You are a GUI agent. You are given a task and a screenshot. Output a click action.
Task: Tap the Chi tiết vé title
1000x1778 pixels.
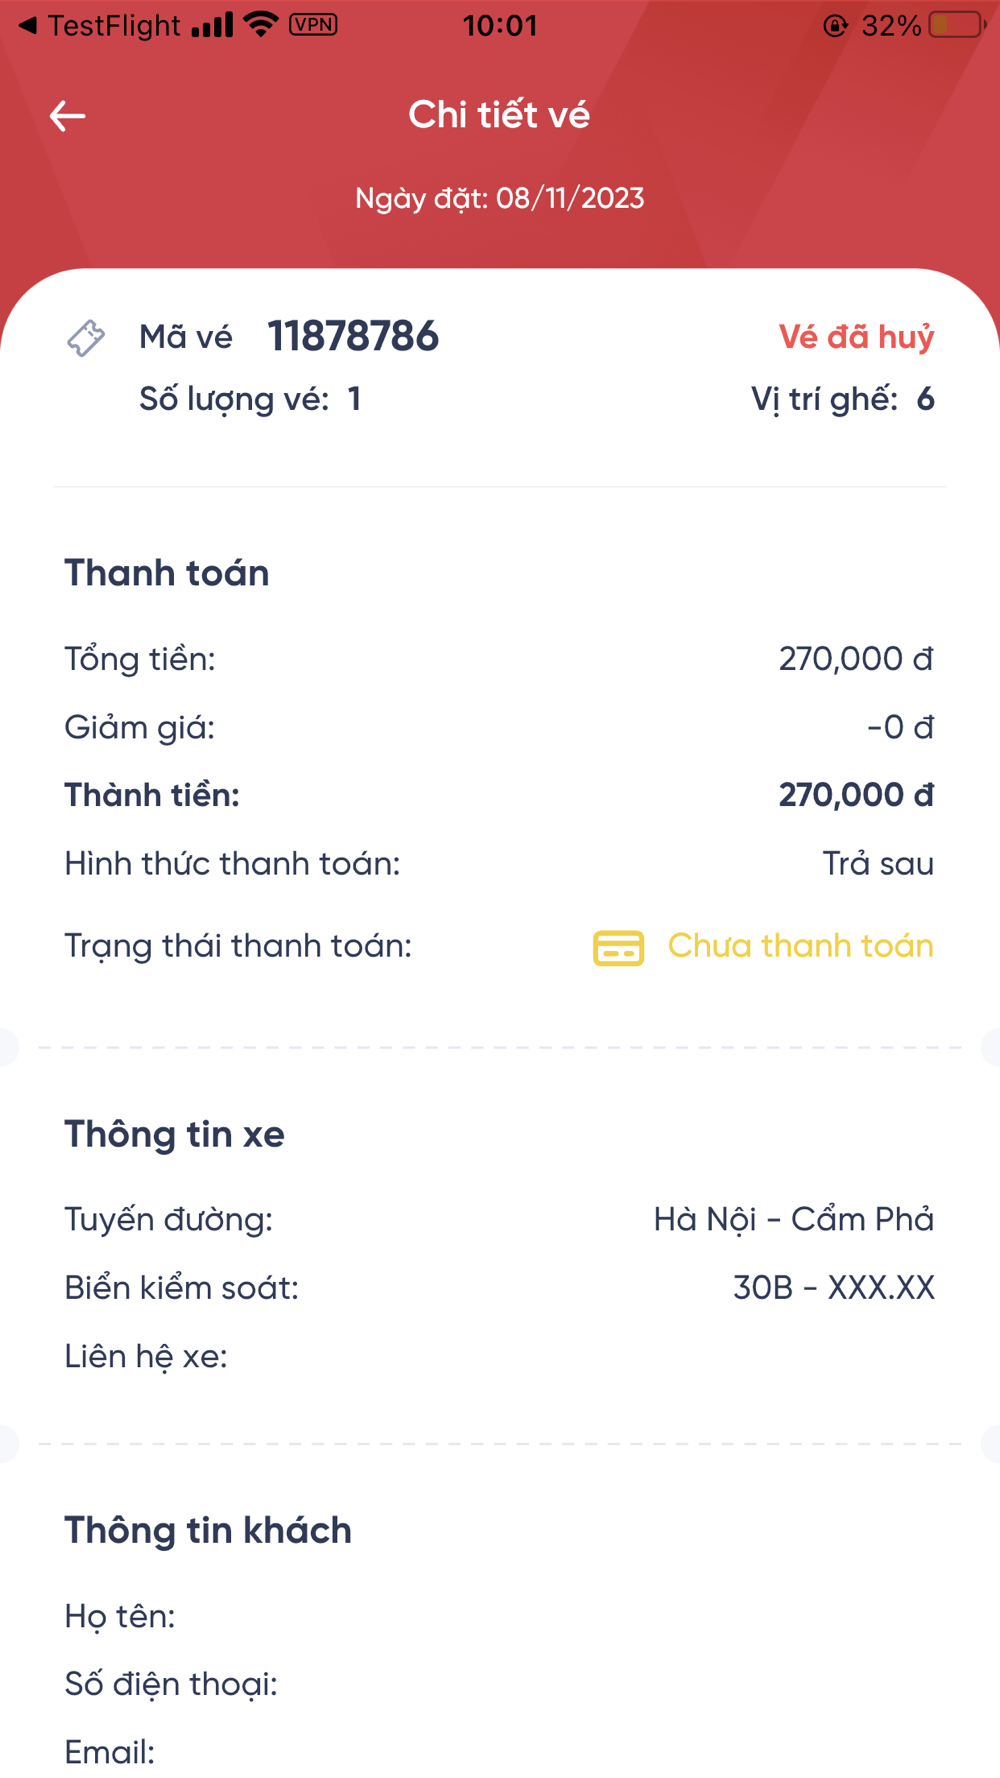pyautogui.click(x=499, y=115)
